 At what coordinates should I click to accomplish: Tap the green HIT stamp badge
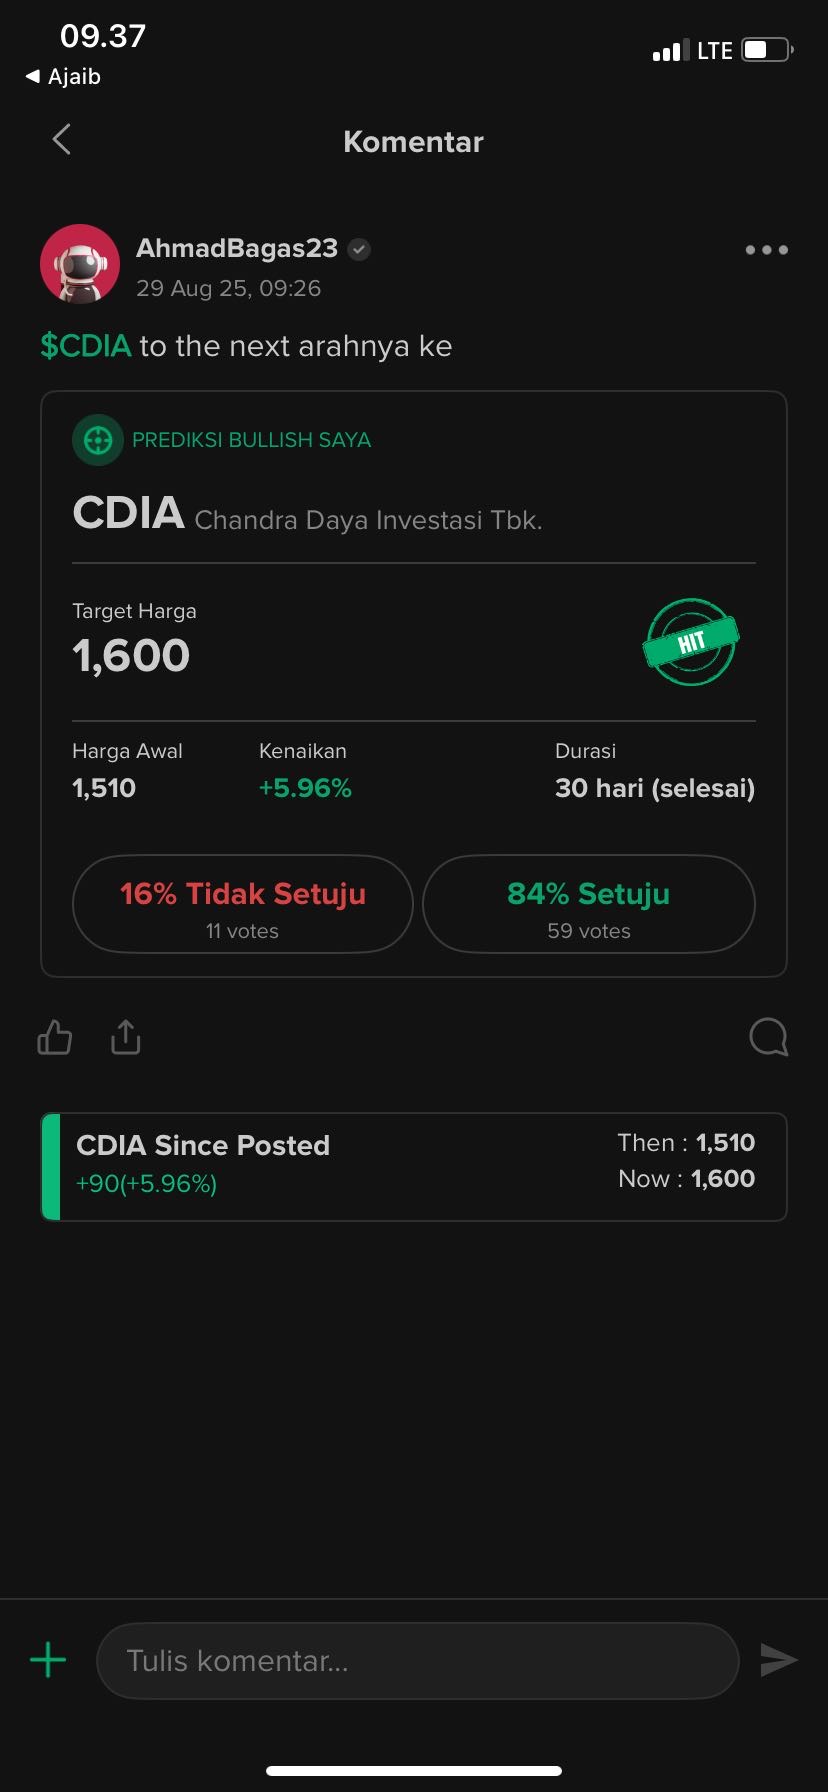click(690, 642)
